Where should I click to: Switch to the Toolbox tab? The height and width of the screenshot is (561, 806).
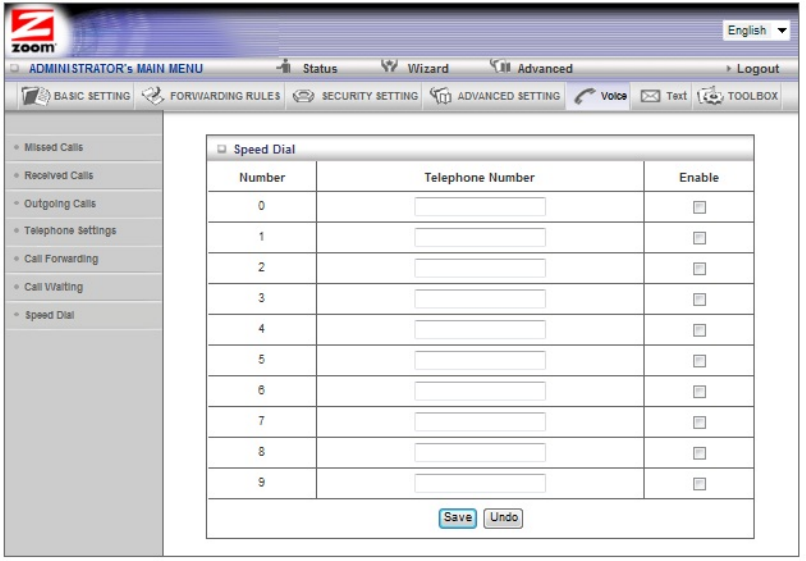[x=738, y=96]
